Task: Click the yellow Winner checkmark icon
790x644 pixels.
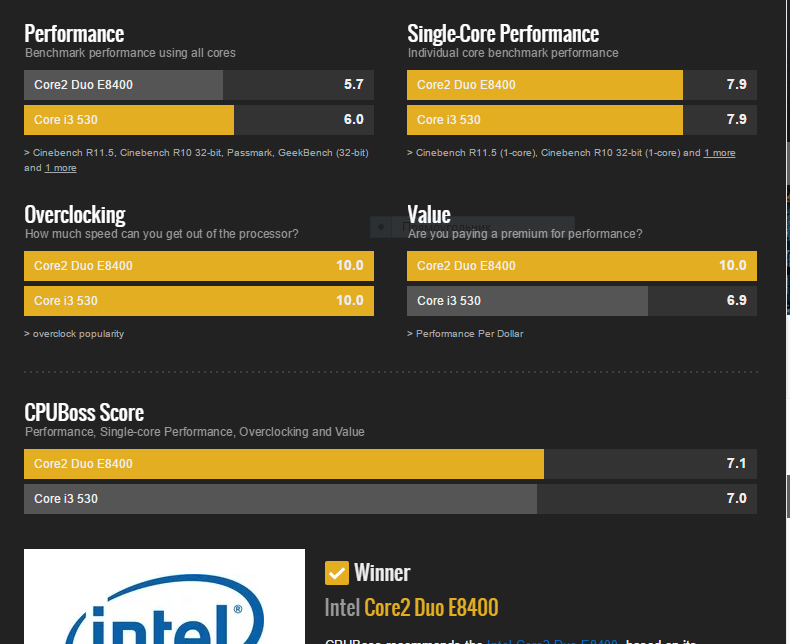Action: (x=337, y=573)
